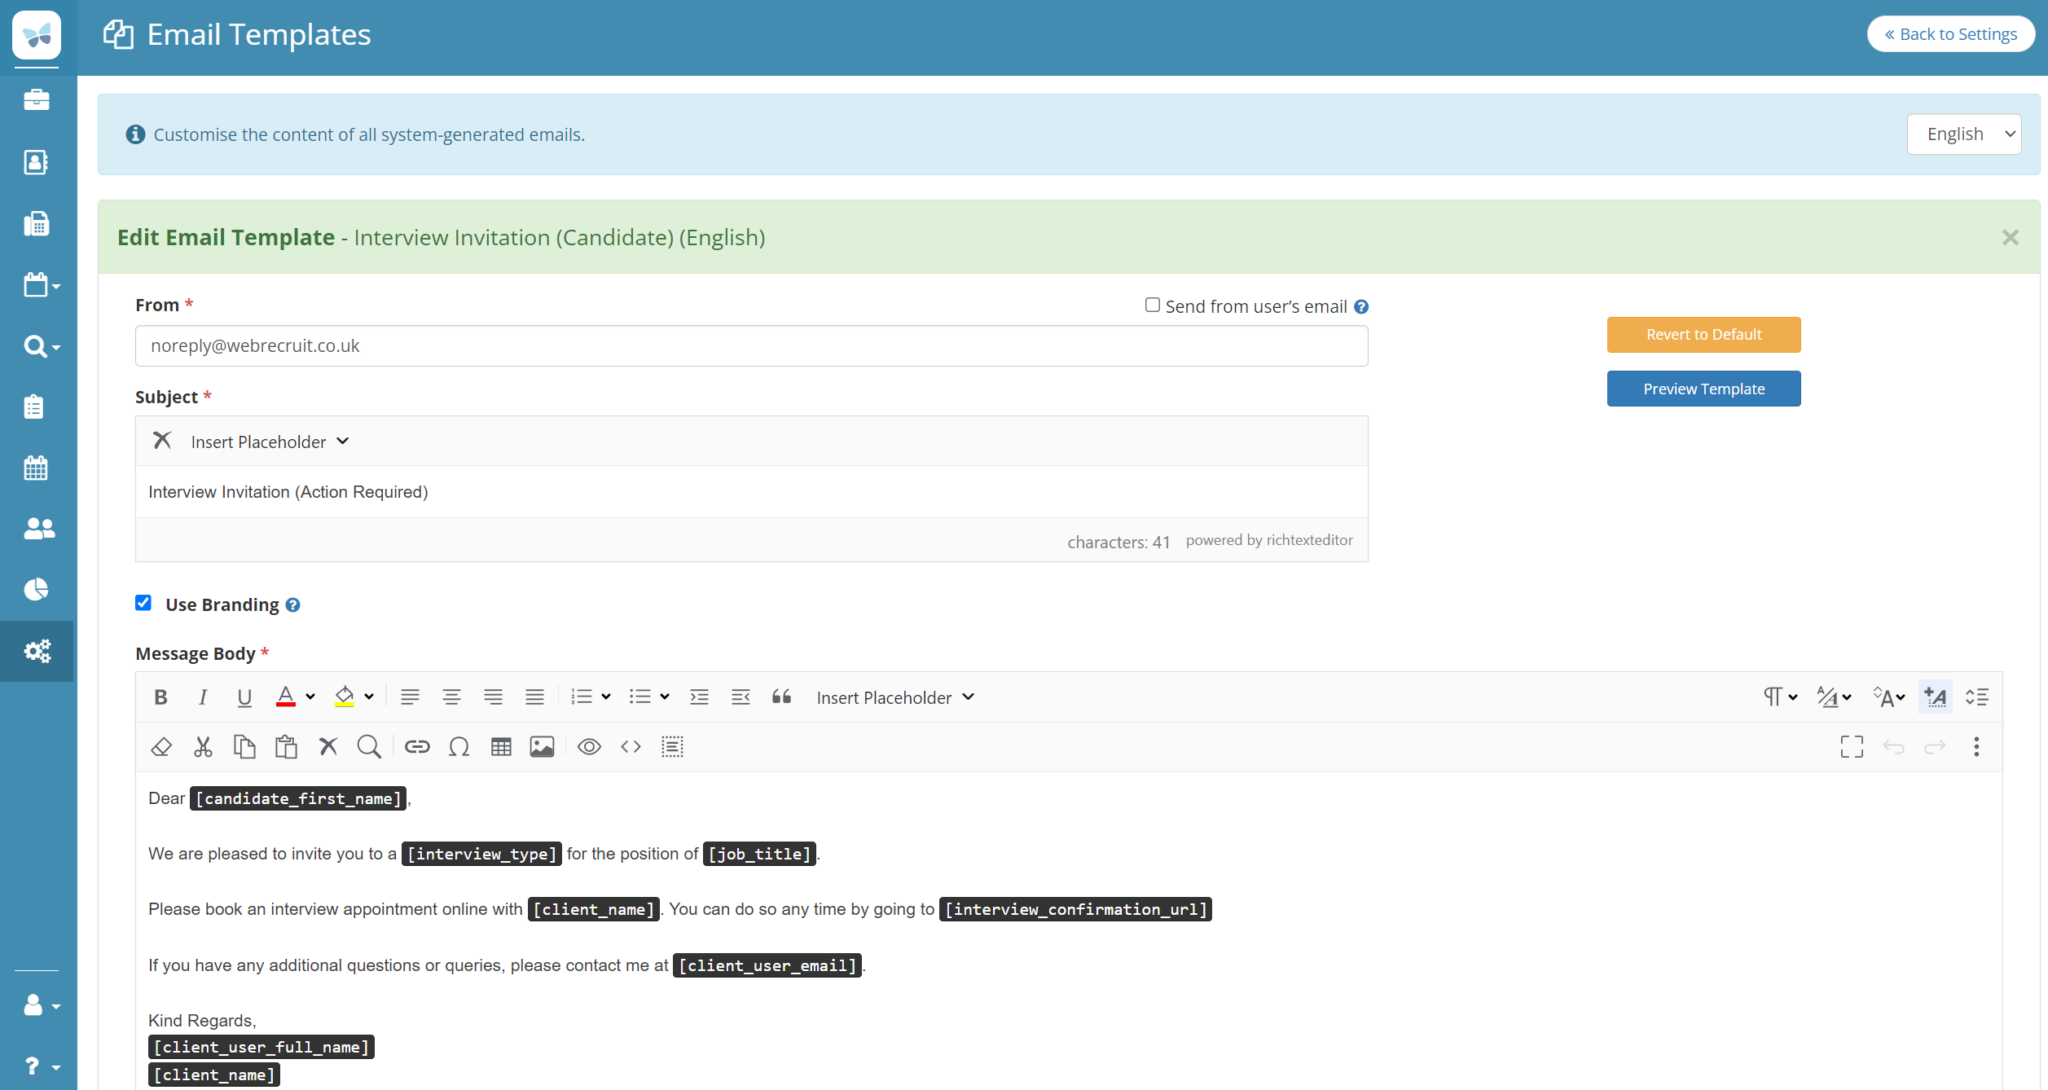This screenshot has width=2048, height=1090.
Task: Click the Revert to Default button
Action: click(1703, 335)
